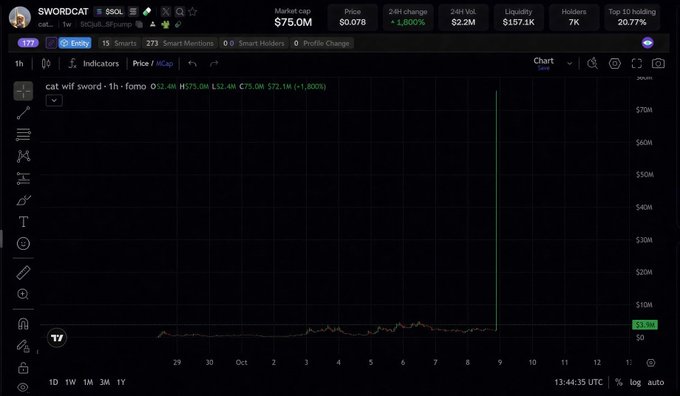Open the quick search icon in chart toolbar
This screenshot has height=396, width=680.
592,64
